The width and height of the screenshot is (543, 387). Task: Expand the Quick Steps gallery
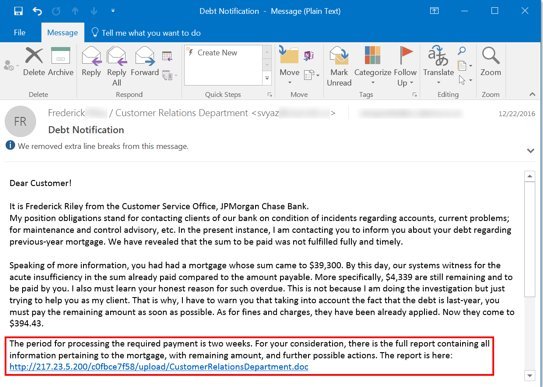[267, 78]
